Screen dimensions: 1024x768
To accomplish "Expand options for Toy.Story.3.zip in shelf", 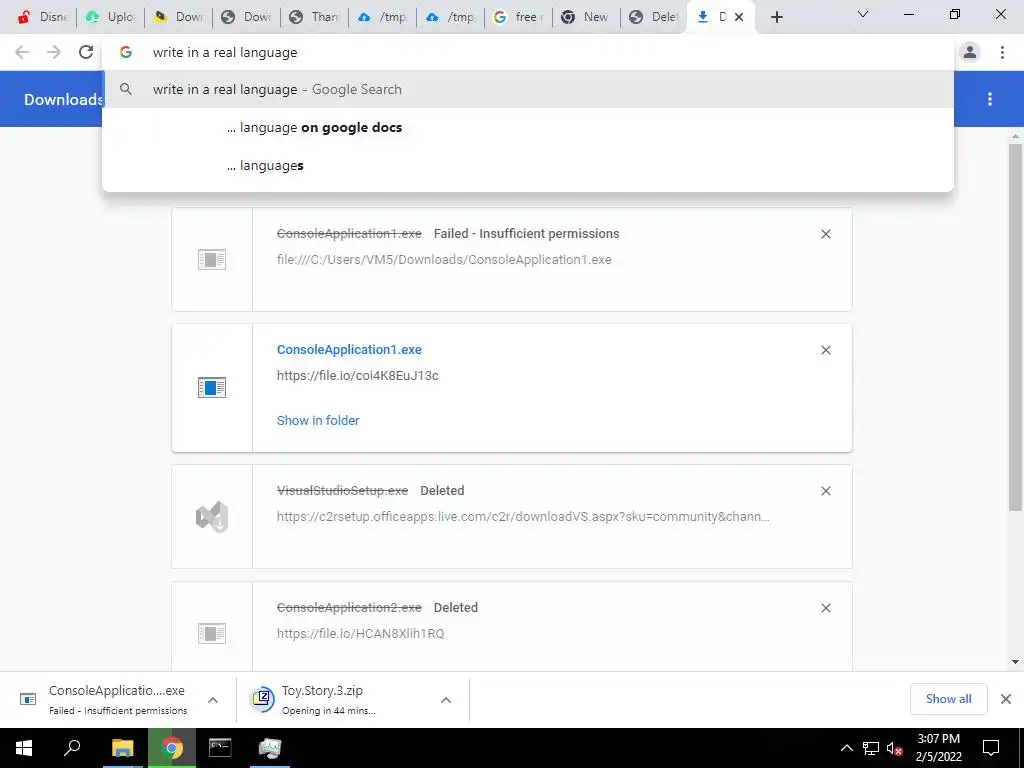I will pos(446,700).
